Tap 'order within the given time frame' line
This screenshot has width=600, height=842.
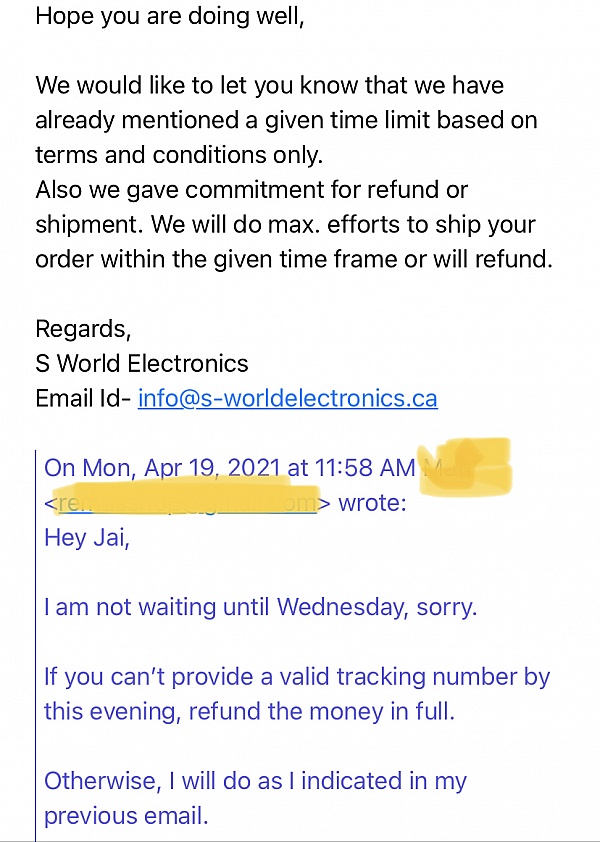click(294, 260)
